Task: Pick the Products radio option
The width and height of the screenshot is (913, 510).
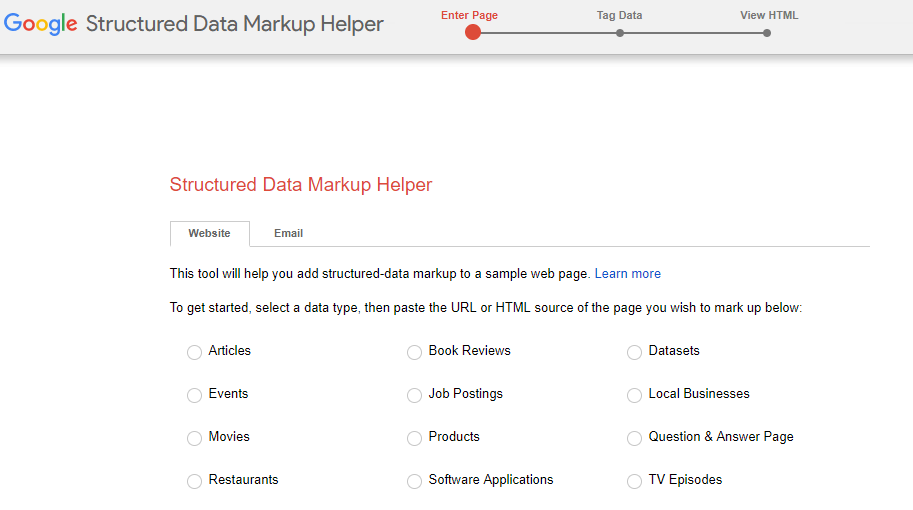Action: pos(415,438)
